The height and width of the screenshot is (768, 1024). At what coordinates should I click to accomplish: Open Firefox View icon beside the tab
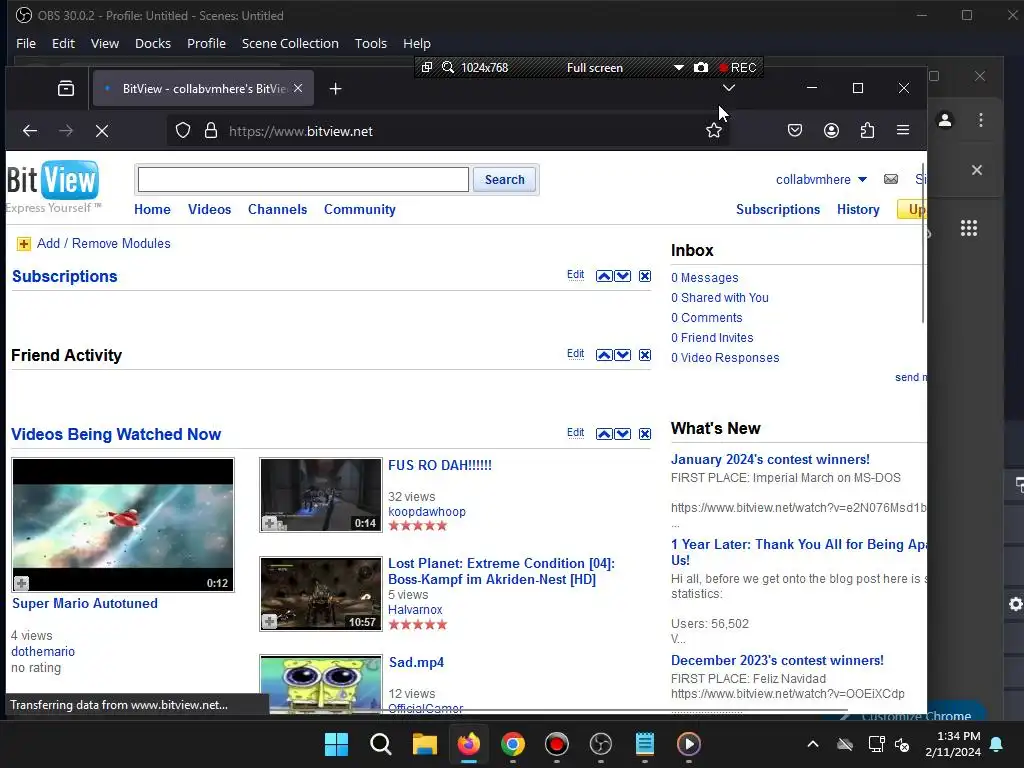pyautogui.click(x=66, y=89)
